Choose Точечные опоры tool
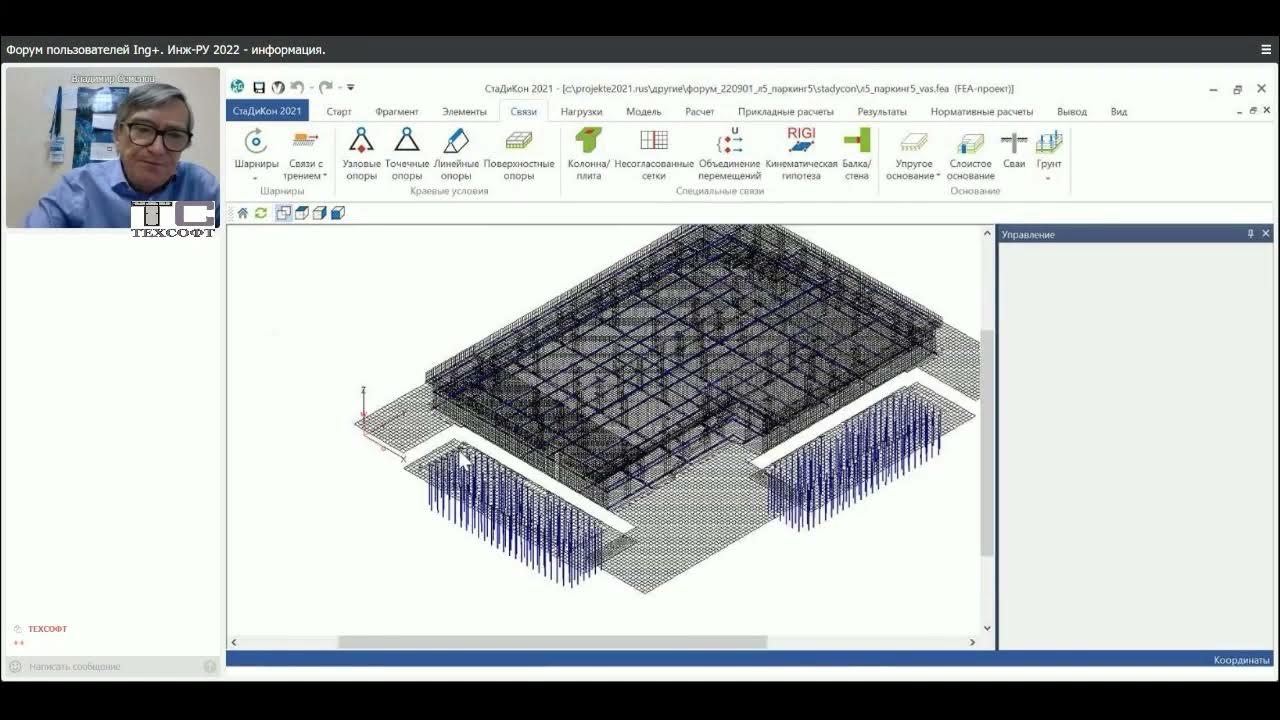 (407, 153)
